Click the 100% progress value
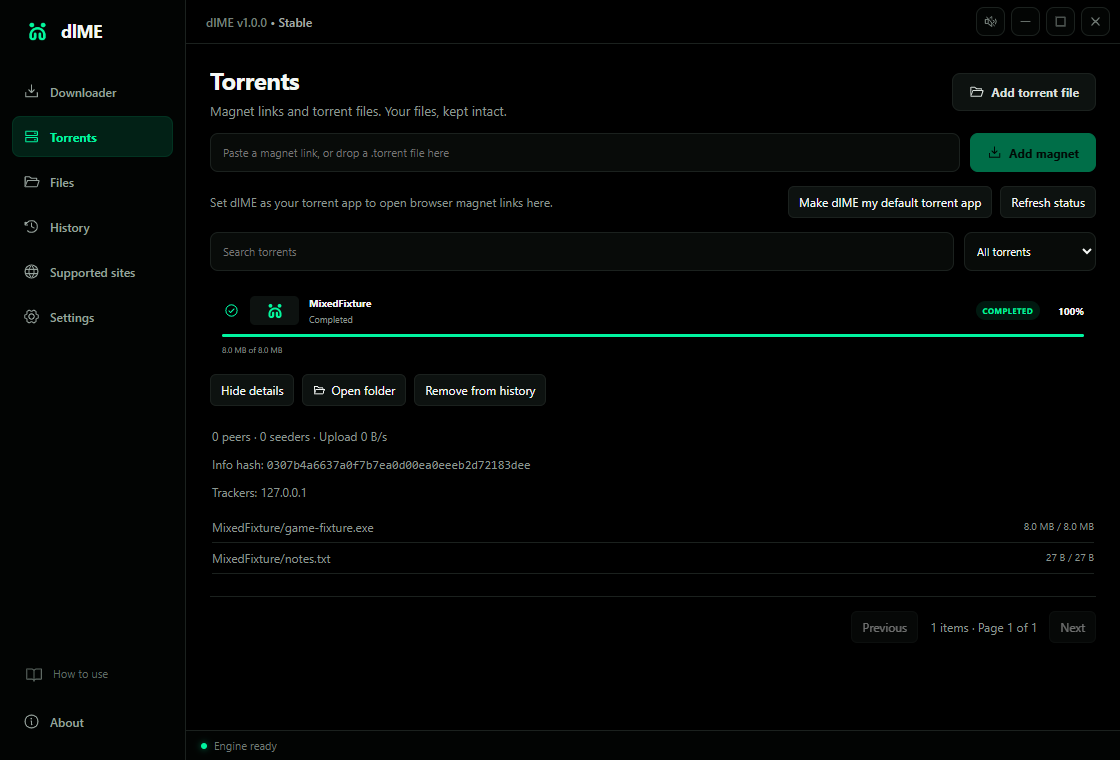The height and width of the screenshot is (760, 1120). pos(1071,311)
